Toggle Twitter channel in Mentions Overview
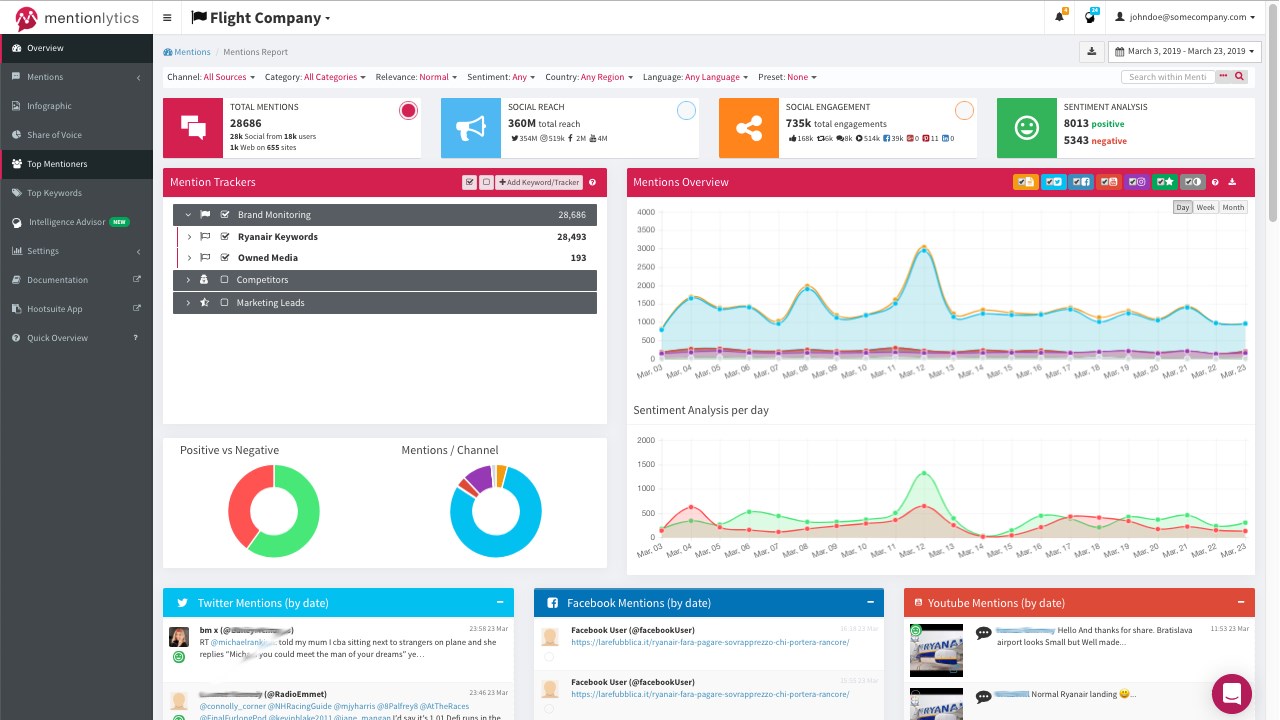The width and height of the screenshot is (1280, 720). click(x=1053, y=182)
